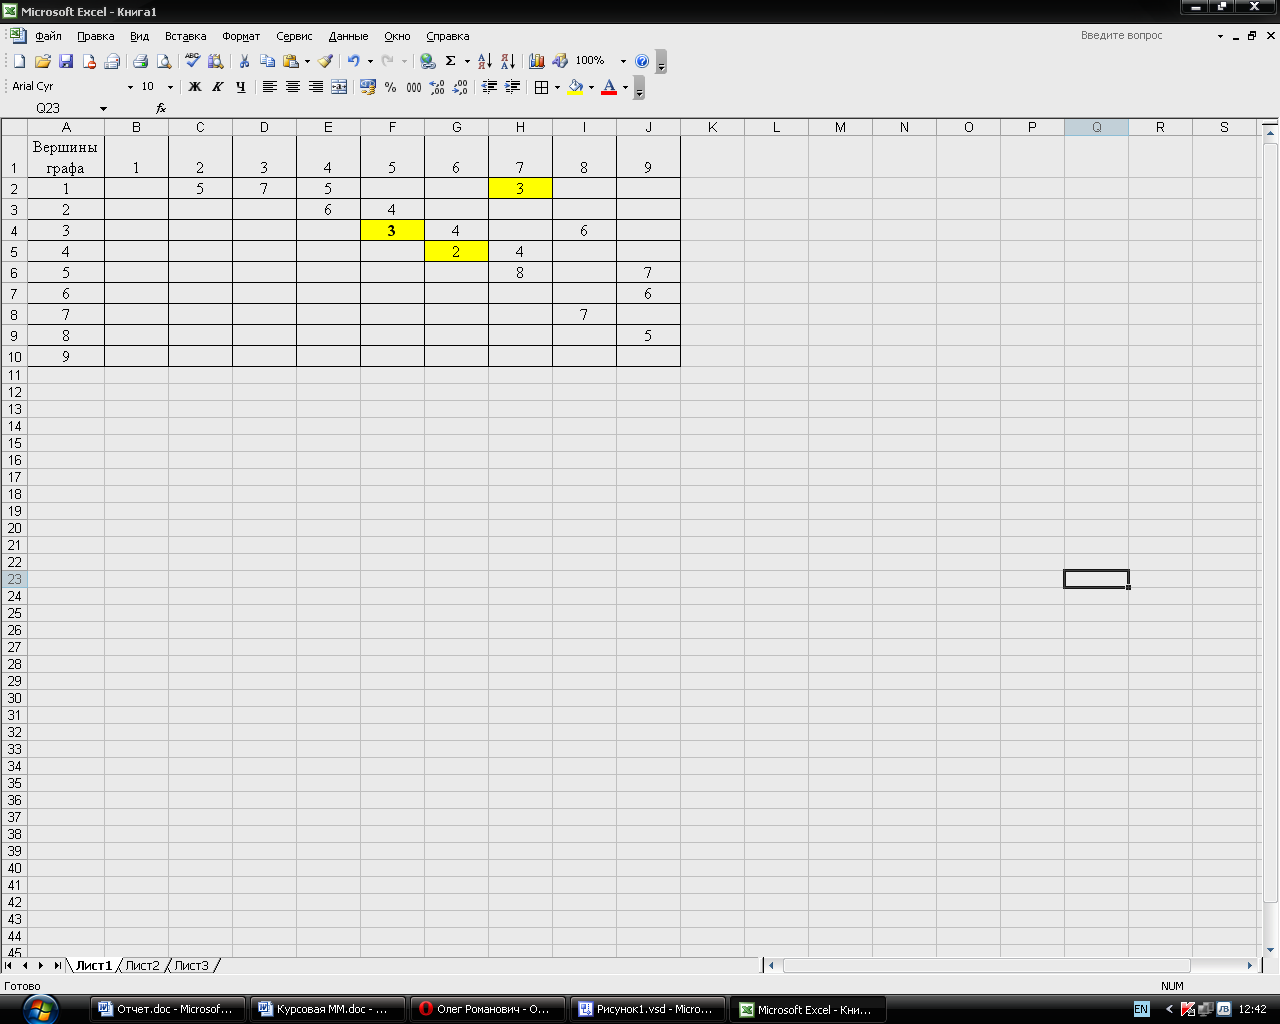Click the Copy icon
This screenshot has height=1024, width=1280.
point(267,61)
